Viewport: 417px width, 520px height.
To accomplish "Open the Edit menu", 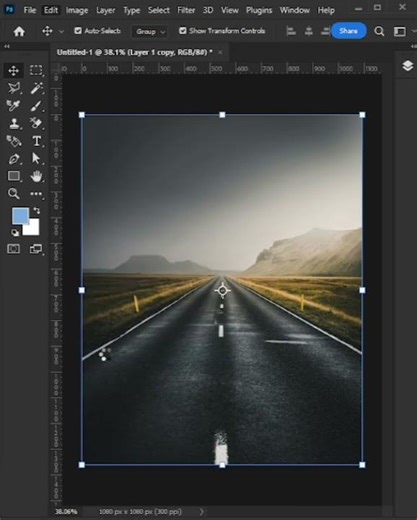I will pyautogui.click(x=51, y=10).
